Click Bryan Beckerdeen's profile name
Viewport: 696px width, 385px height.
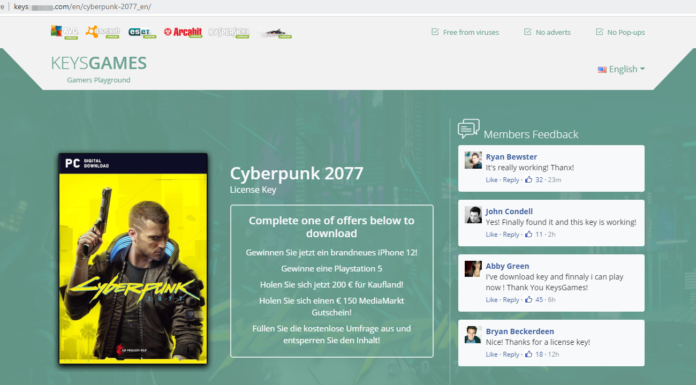[520, 331]
